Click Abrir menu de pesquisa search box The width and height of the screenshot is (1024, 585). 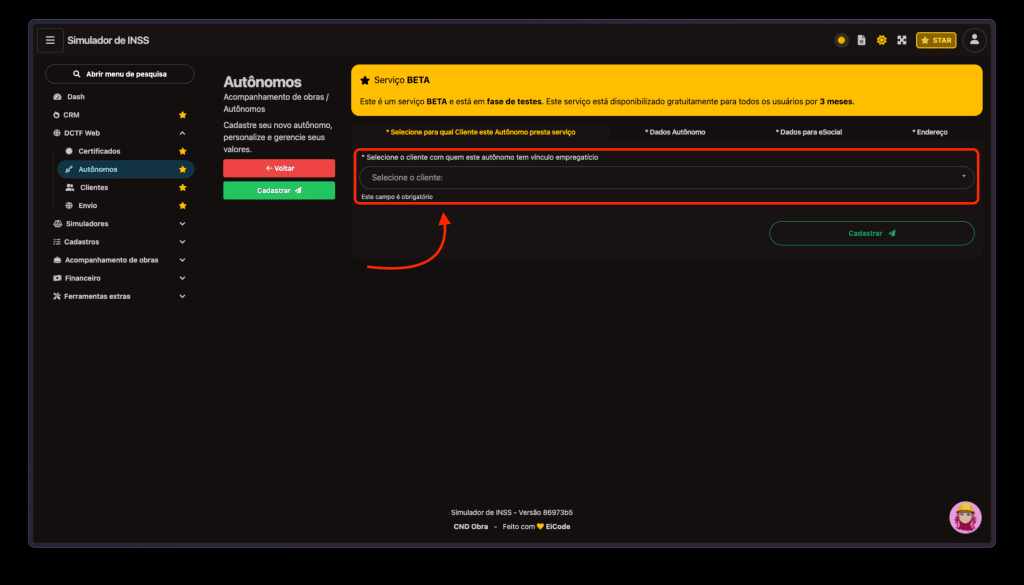pos(120,74)
